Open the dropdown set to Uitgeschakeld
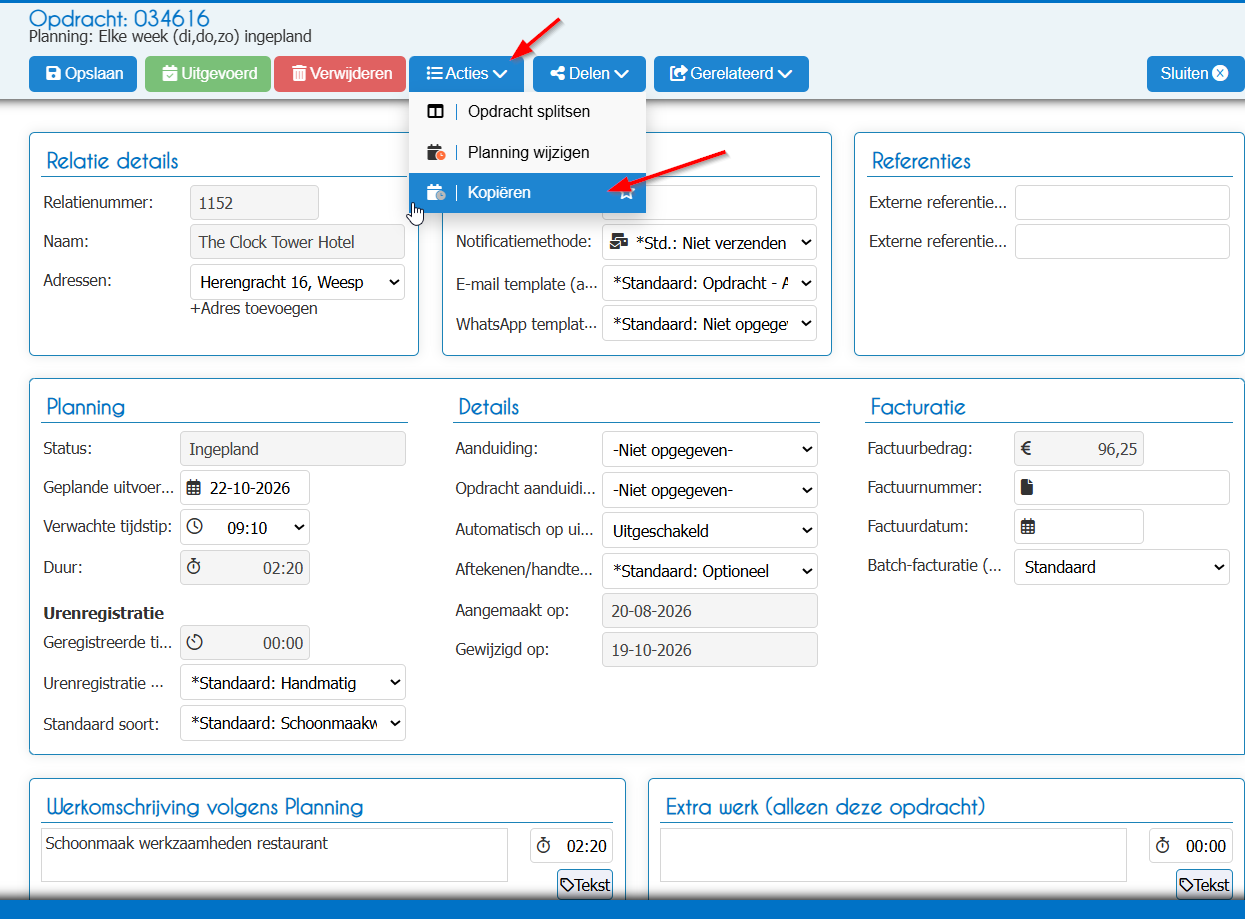Image resolution: width=1245 pixels, height=919 pixels. (x=709, y=531)
